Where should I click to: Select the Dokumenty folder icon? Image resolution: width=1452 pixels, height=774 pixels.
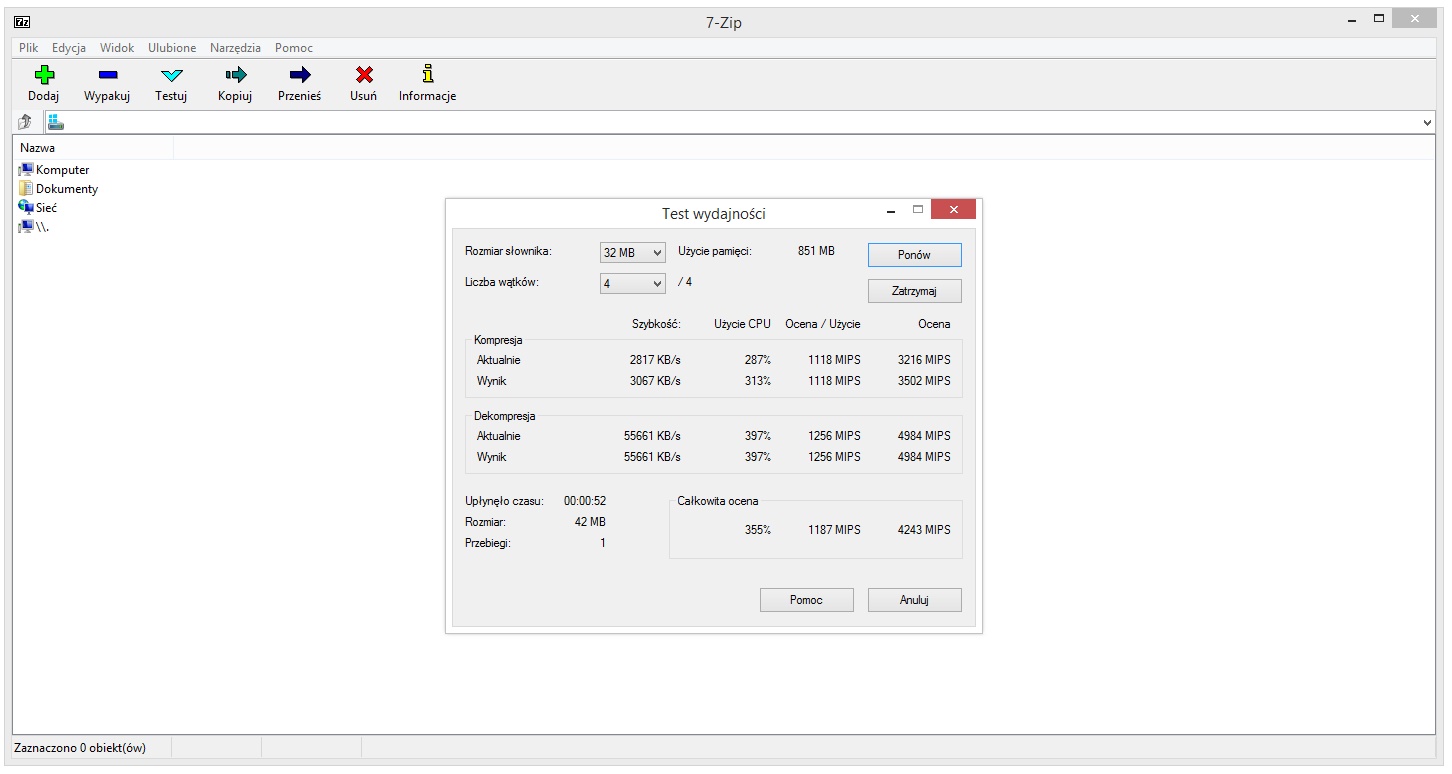pos(26,188)
